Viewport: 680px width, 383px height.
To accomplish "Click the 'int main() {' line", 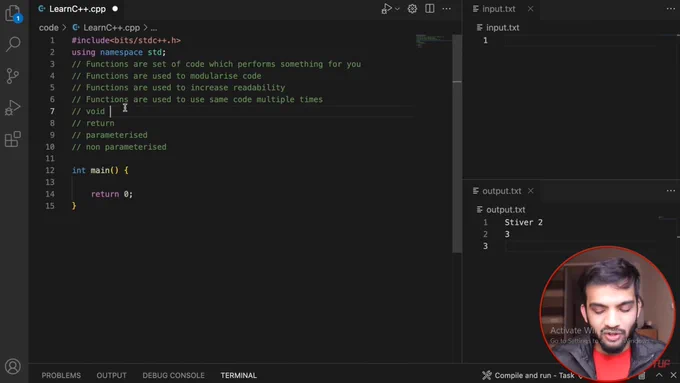I will (x=100, y=170).
